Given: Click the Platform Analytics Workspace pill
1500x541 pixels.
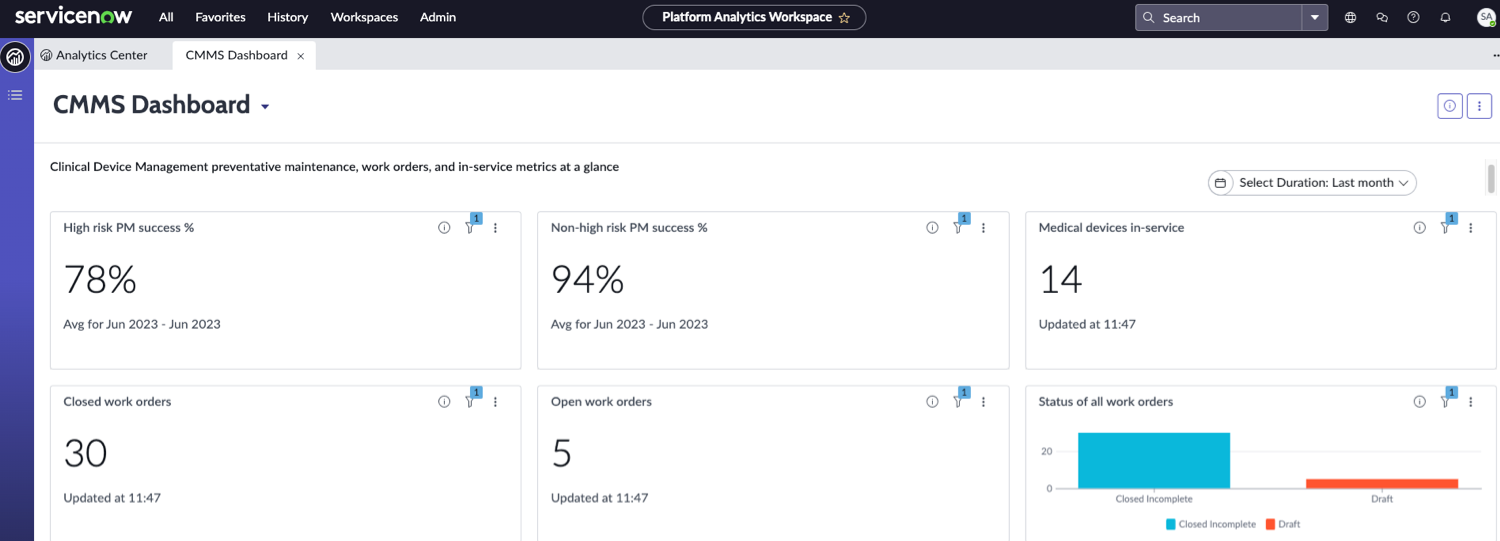Looking at the screenshot, I should click(x=754, y=17).
